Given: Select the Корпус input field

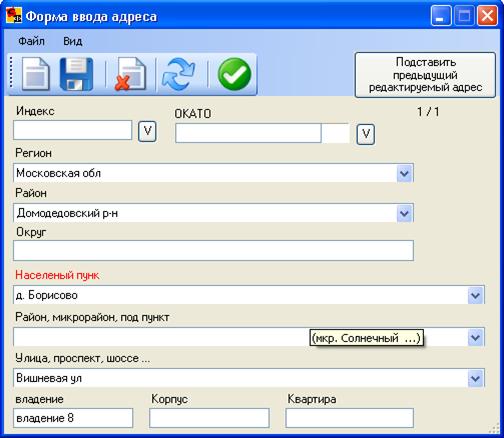Looking at the screenshot, I should (209, 418).
